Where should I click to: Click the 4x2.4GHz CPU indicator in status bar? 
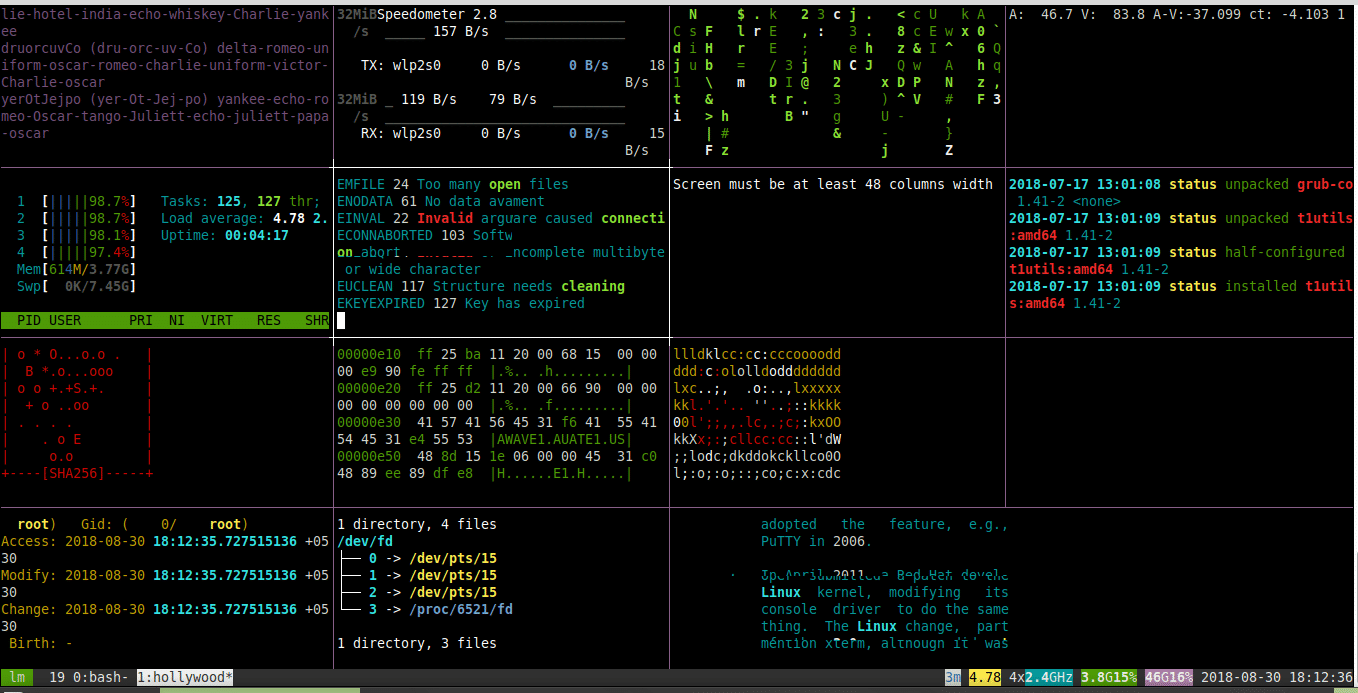pyautogui.click(x=1041, y=677)
